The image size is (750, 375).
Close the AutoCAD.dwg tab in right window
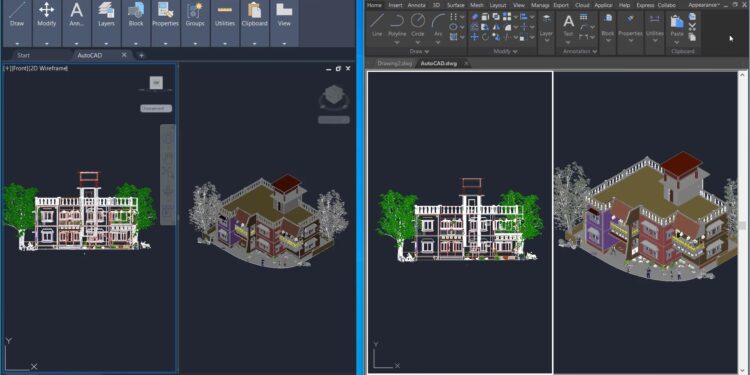click(467, 63)
